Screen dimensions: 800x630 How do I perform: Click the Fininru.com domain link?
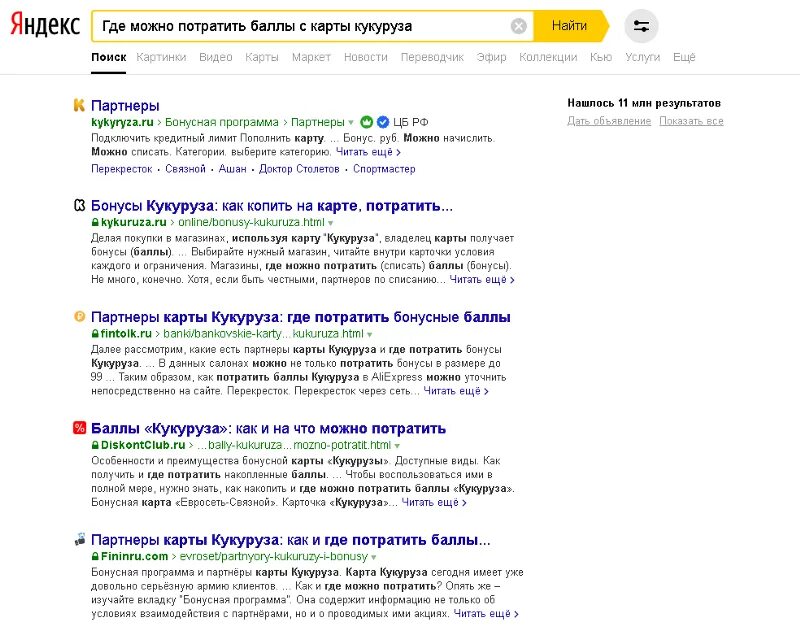pos(134,556)
